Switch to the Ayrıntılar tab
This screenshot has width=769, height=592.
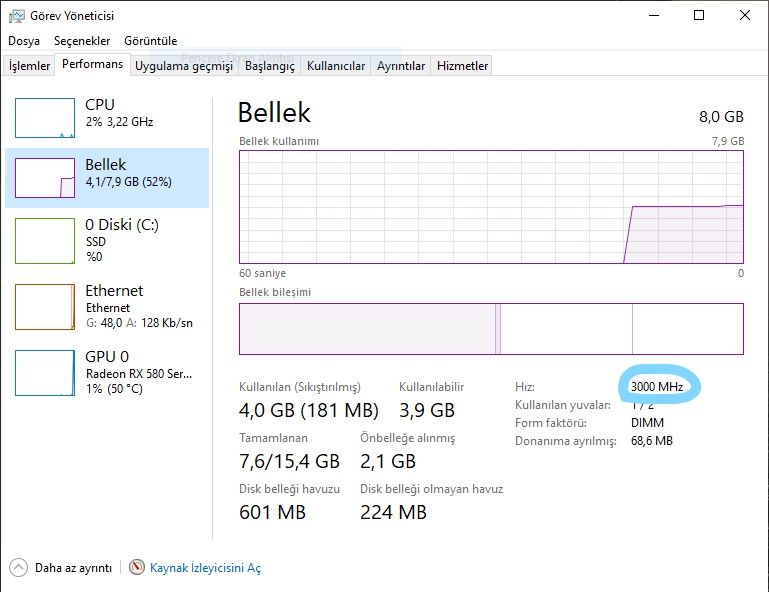pos(401,66)
